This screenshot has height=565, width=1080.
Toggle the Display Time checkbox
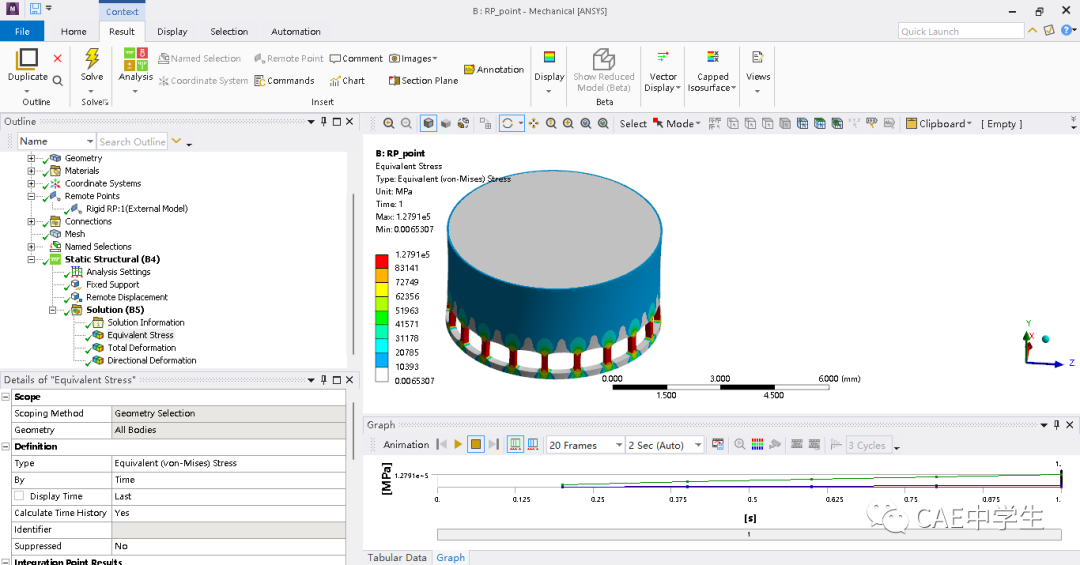pyautogui.click(x=19, y=496)
